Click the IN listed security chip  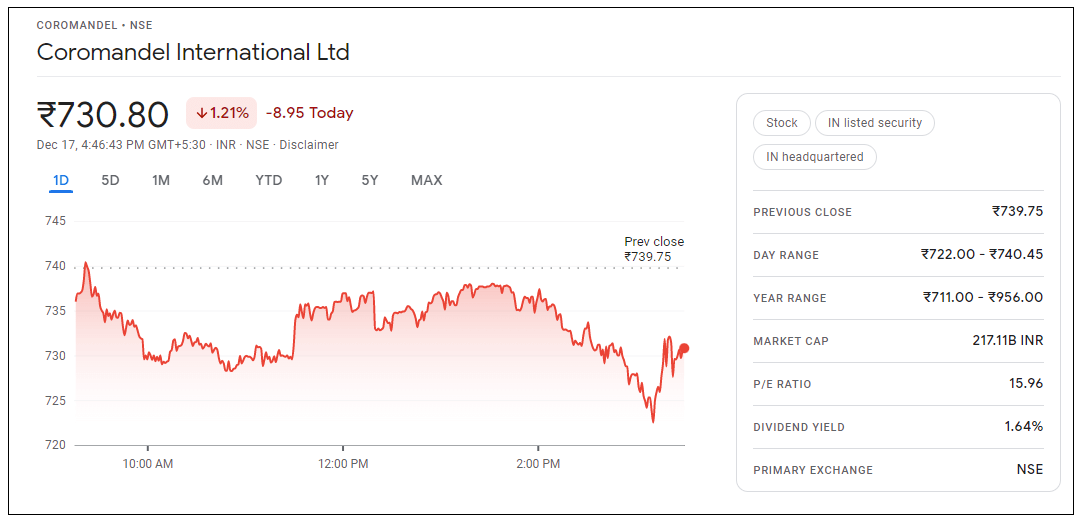pos(875,123)
